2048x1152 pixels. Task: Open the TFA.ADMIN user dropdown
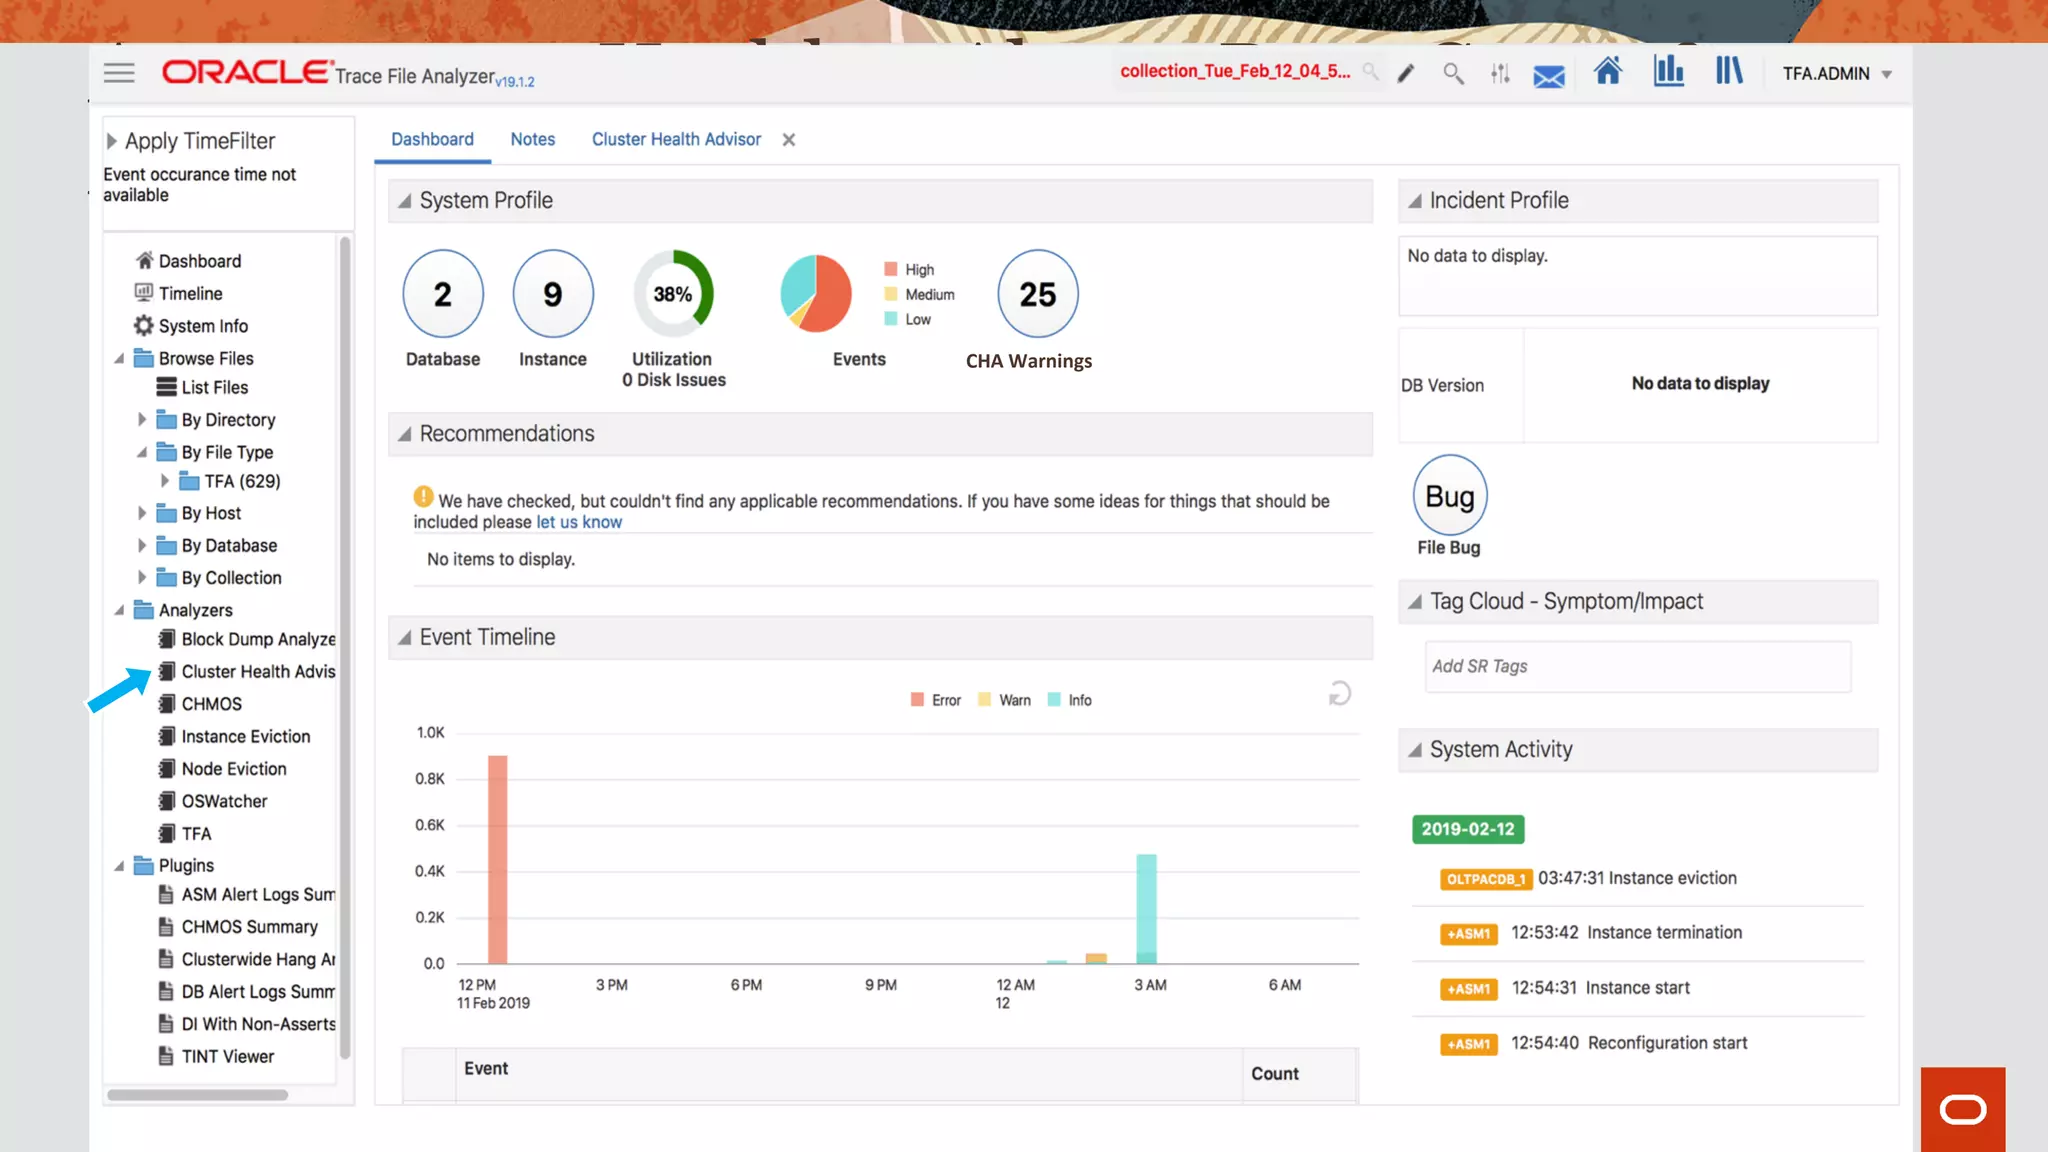click(x=1837, y=74)
